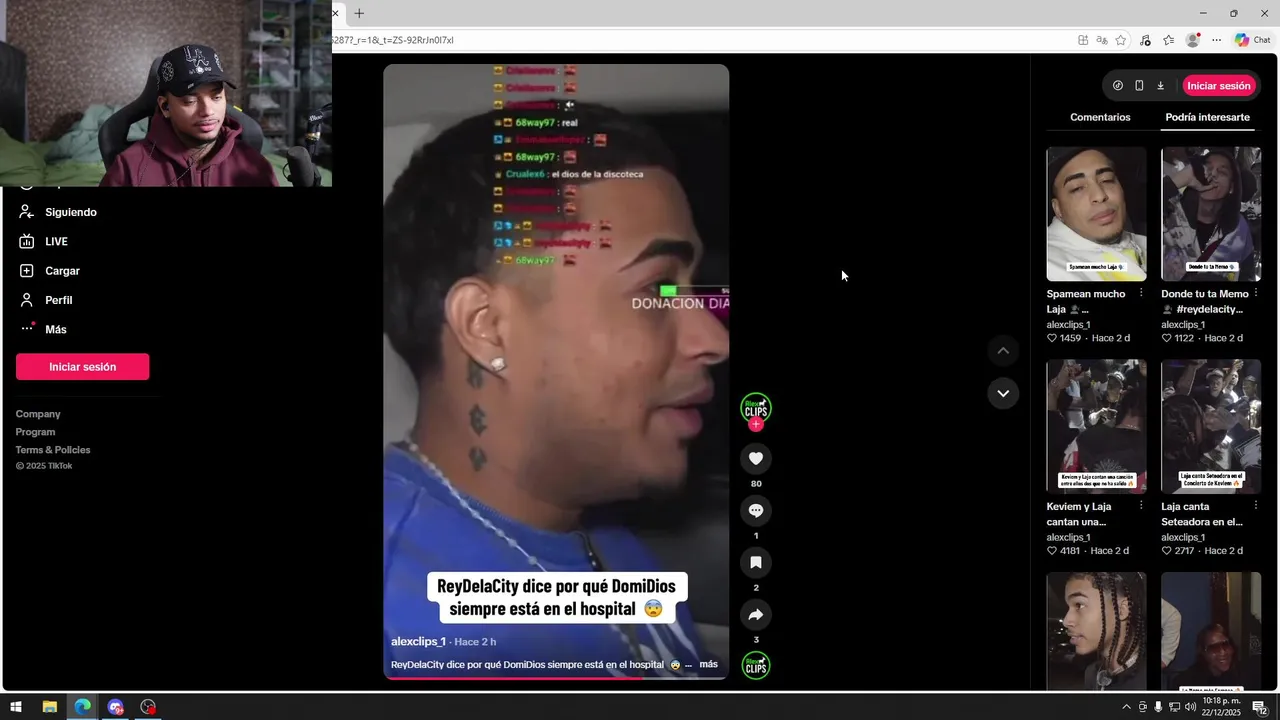Open the Edge profile avatar
This screenshot has height=720, width=1280.
[1192, 40]
